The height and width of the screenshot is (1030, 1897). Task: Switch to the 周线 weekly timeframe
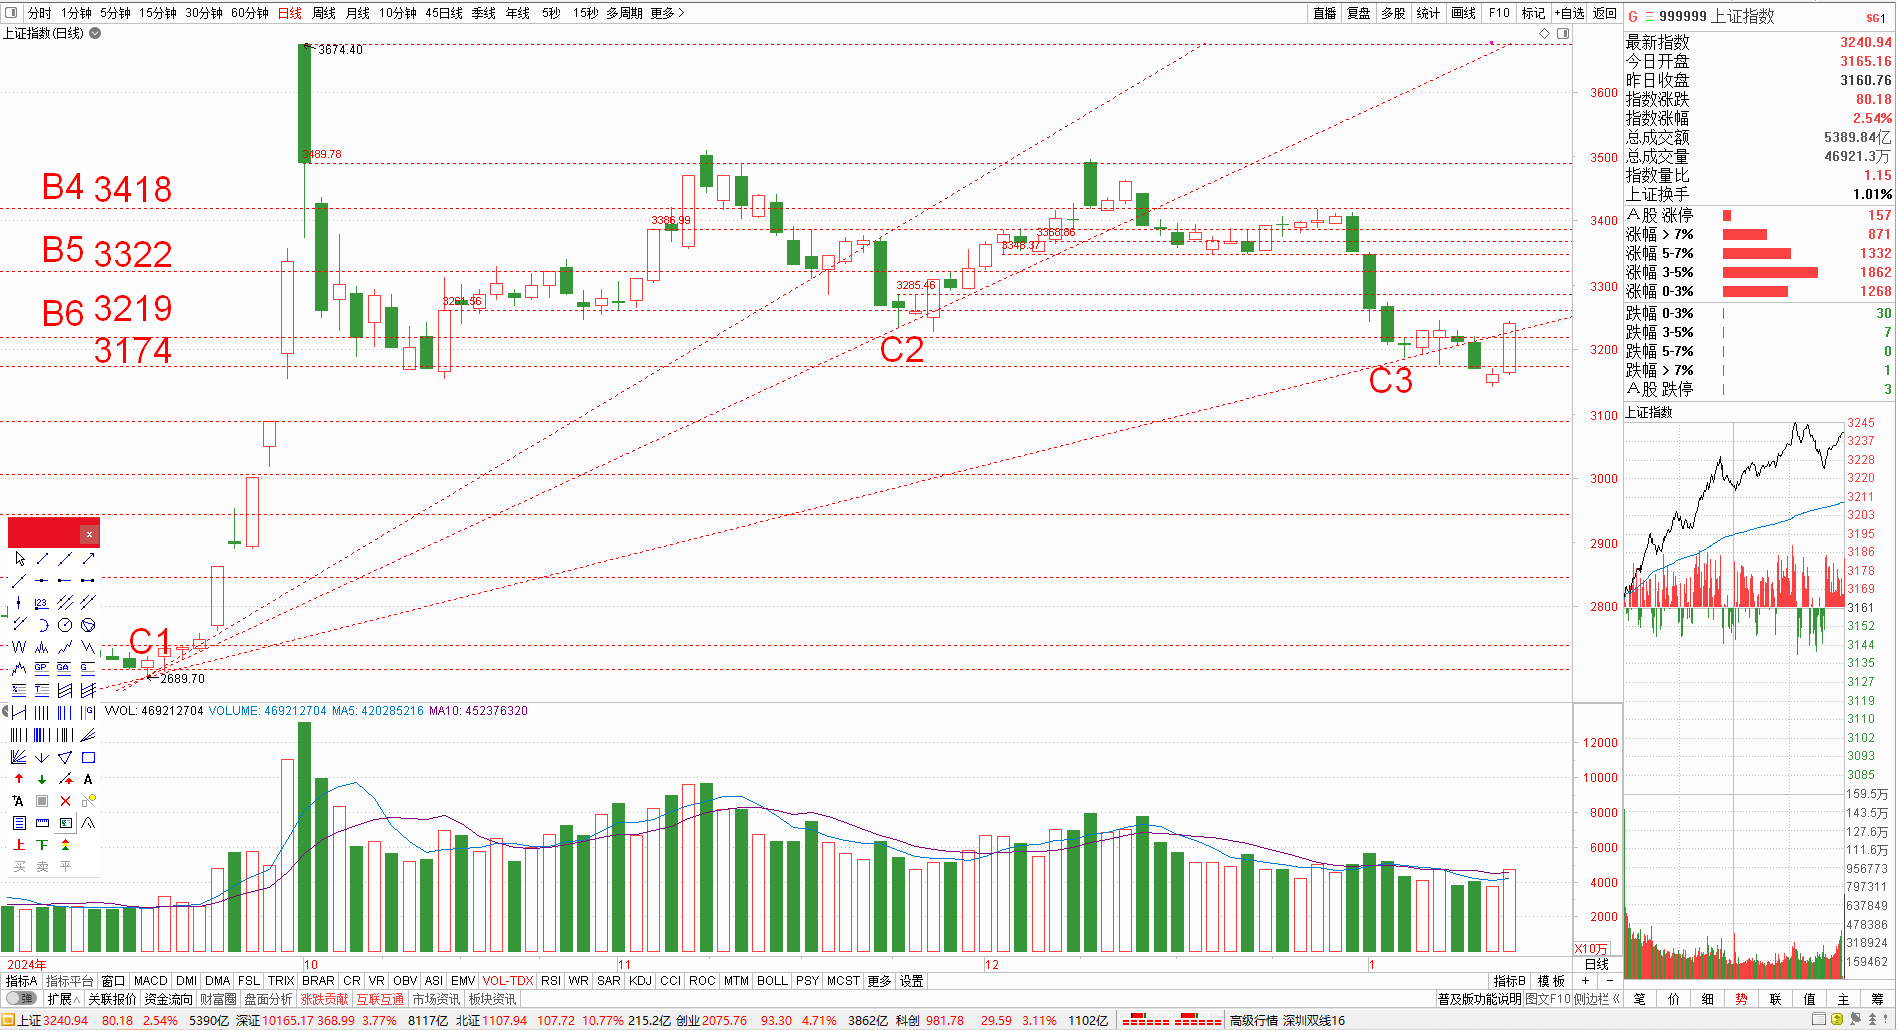(x=324, y=13)
